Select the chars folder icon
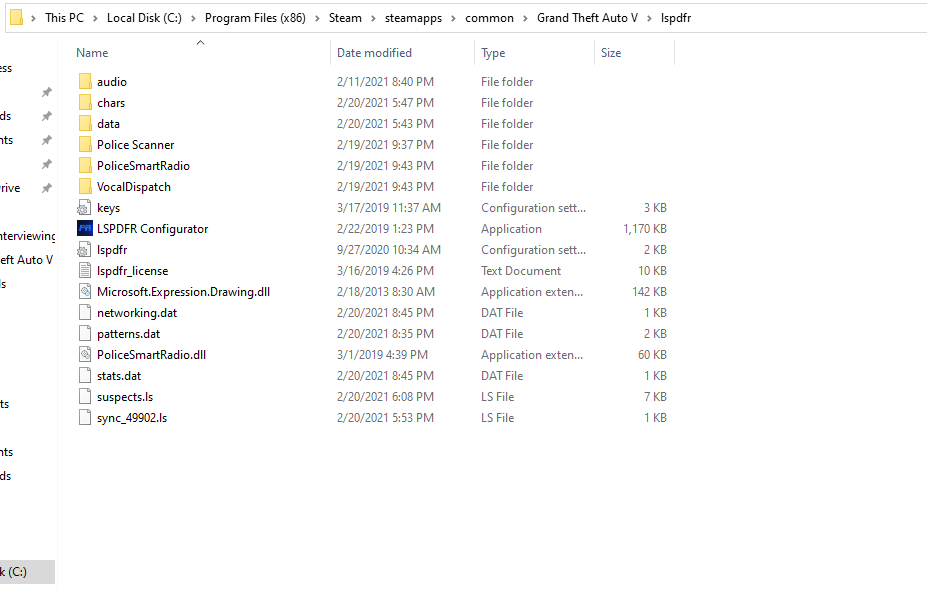The height and width of the screenshot is (591, 927). pyautogui.click(x=85, y=103)
